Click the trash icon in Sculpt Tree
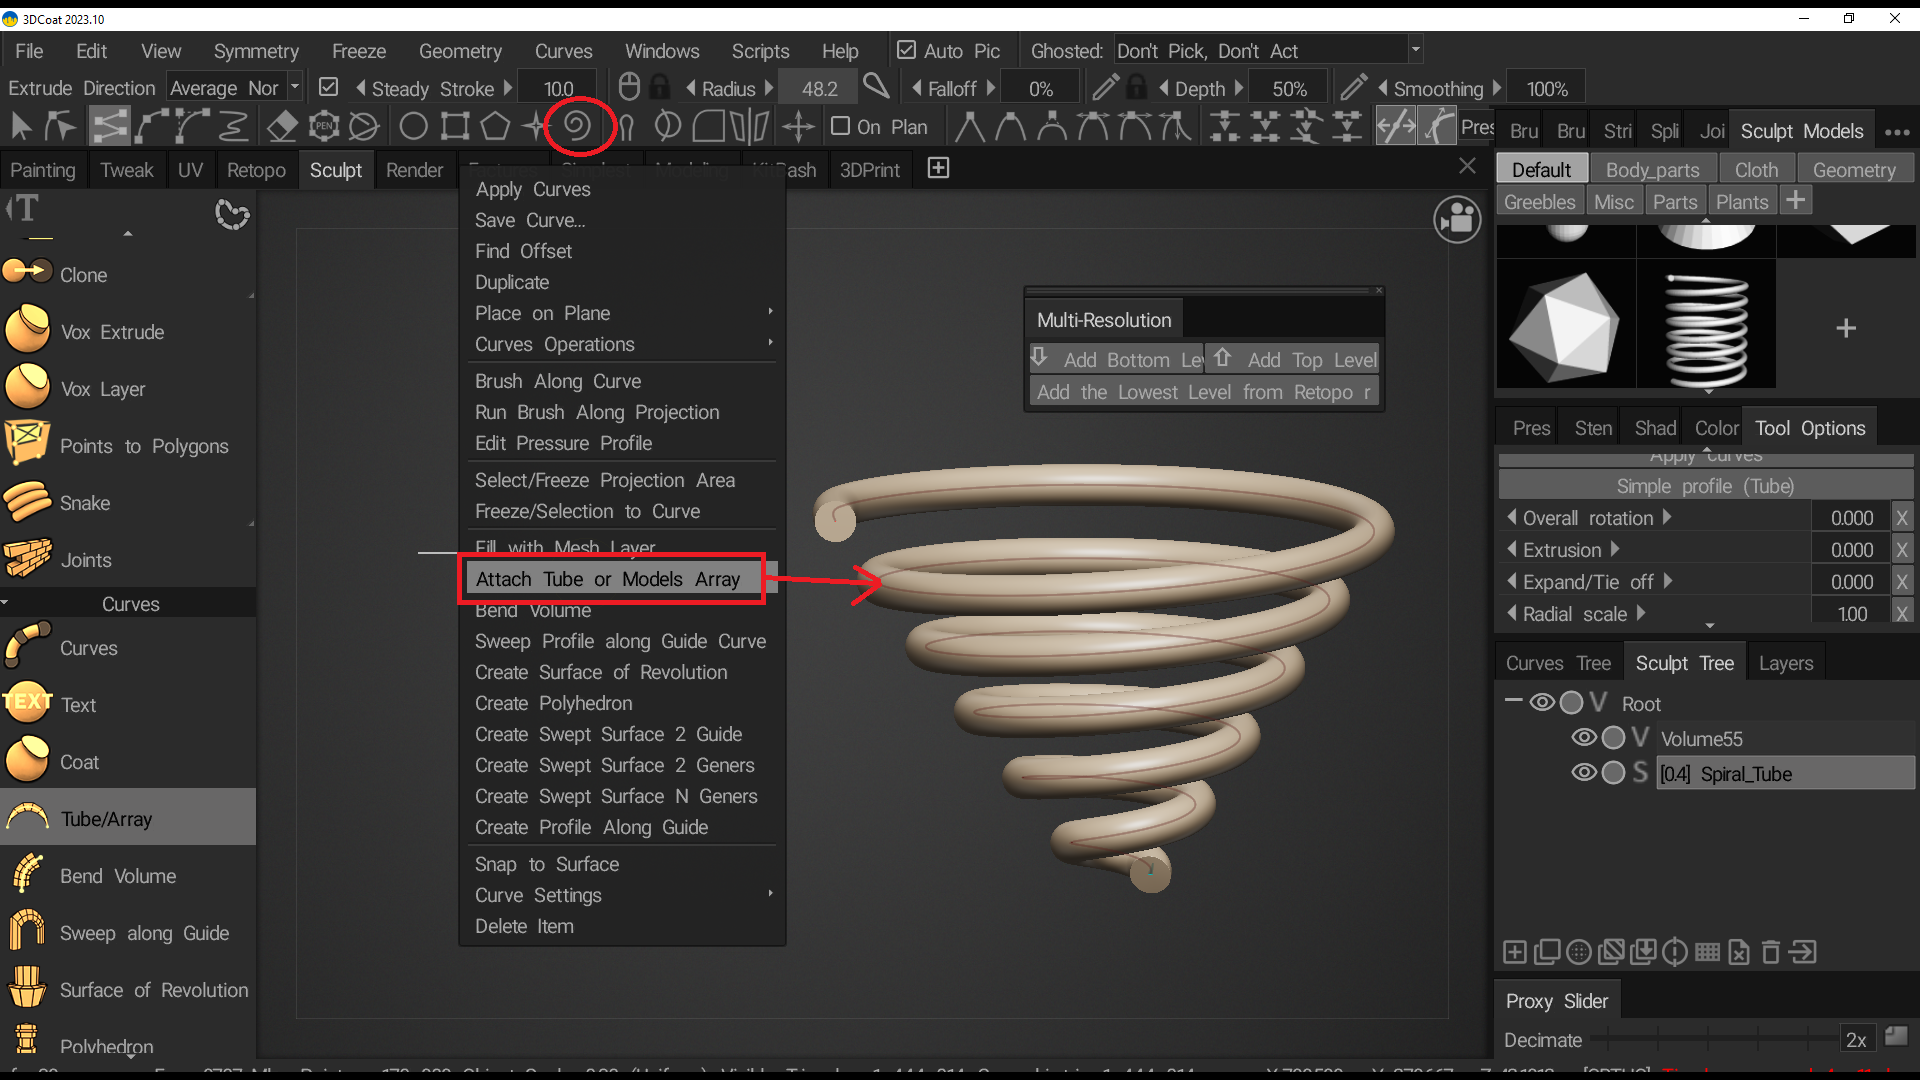 1770,952
